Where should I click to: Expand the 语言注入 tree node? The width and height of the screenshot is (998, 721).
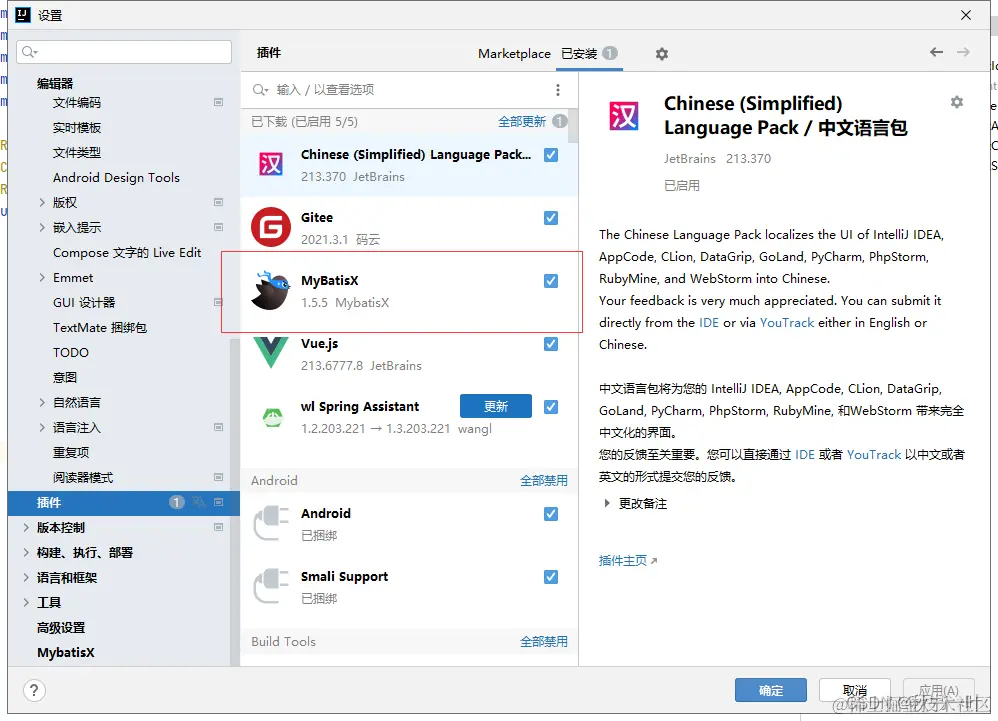(x=42, y=427)
